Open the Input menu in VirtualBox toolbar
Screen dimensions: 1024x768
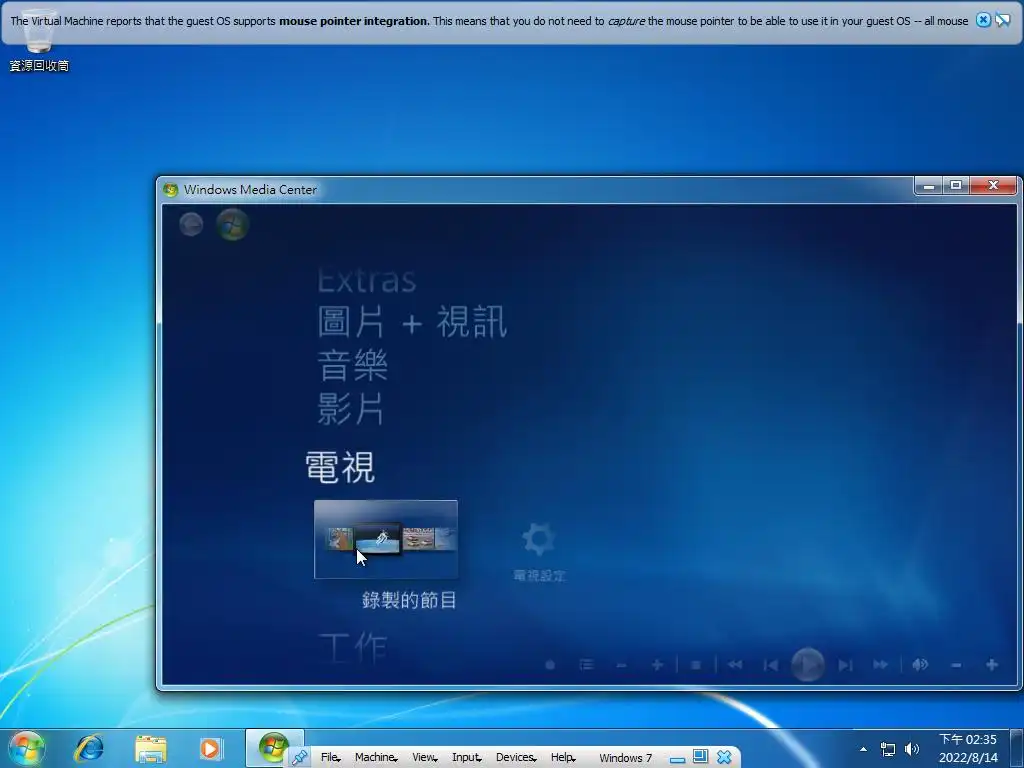click(466, 757)
